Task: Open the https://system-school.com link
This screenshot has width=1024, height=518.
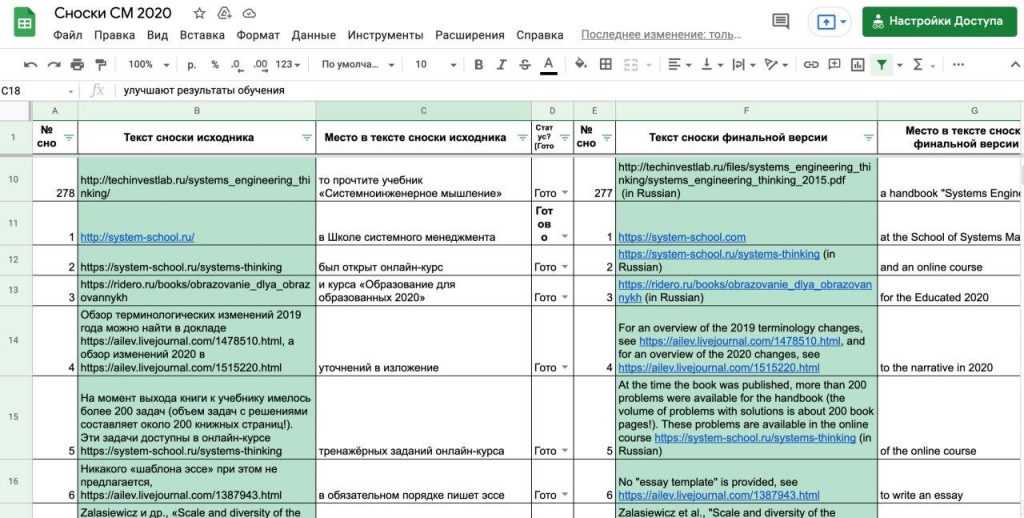Action: point(682,237)
